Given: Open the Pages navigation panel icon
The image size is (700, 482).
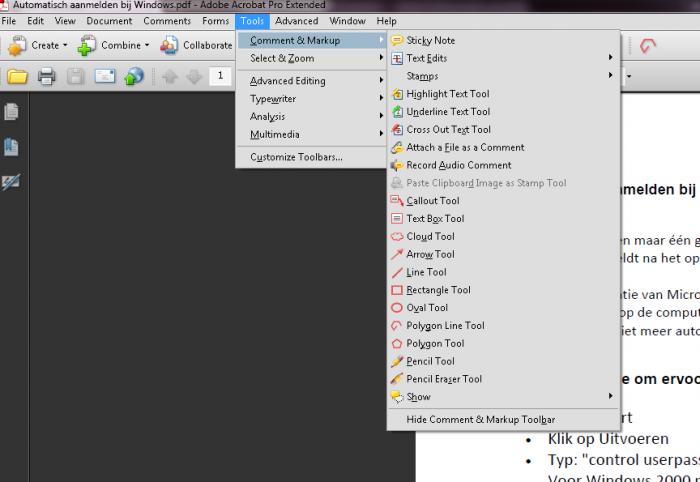Looking at the screenshot, I should coord(11,112).
